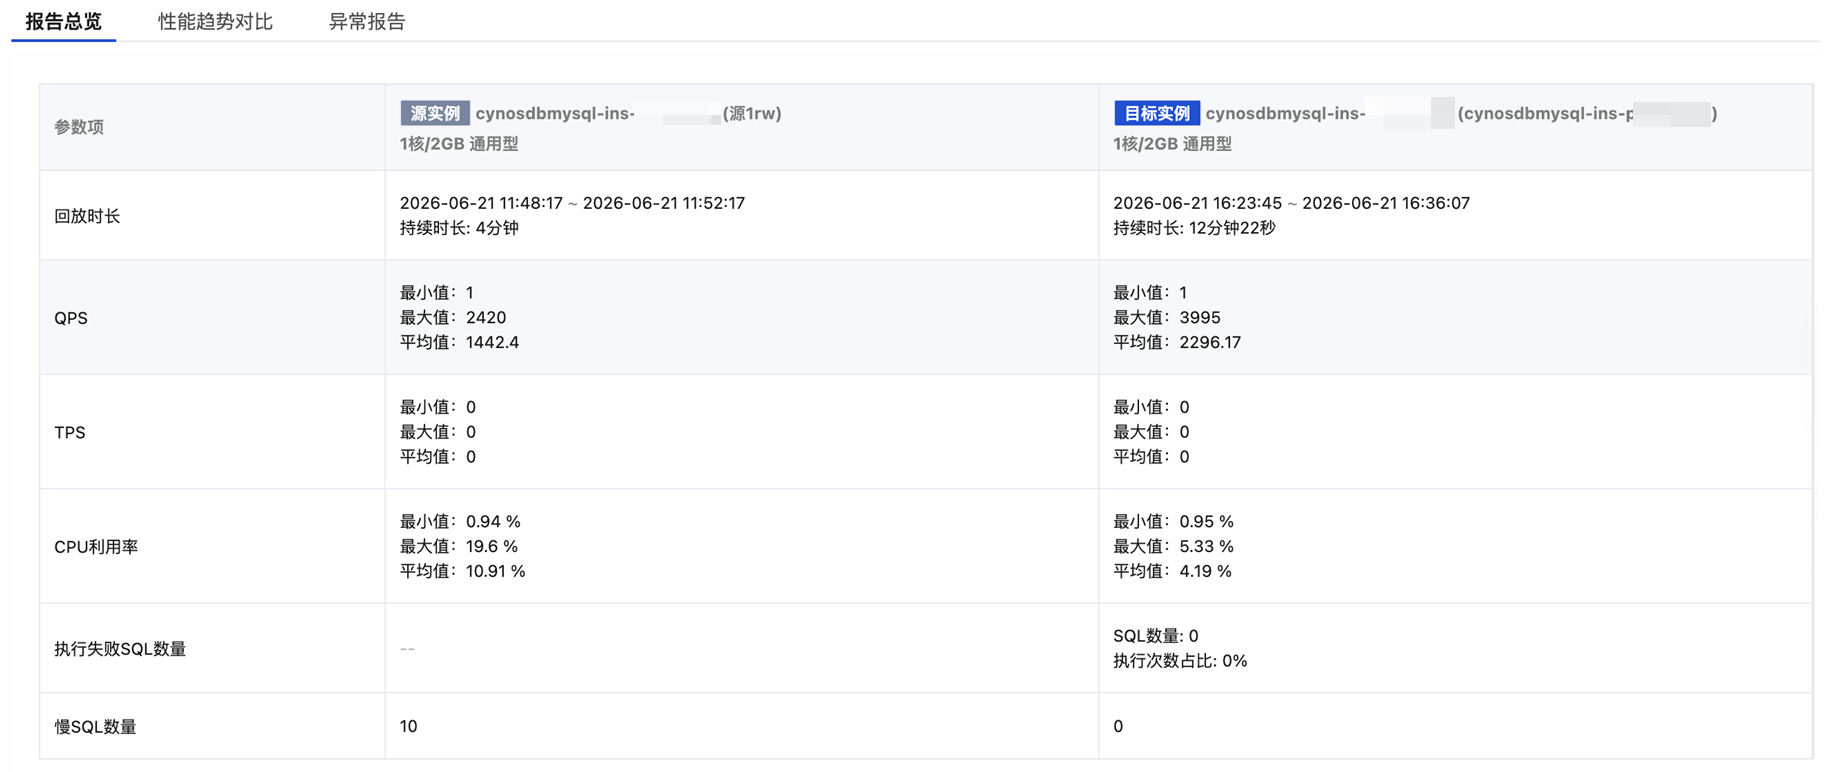The width and height of the screenshot is (1833, 772).
Task: Select source slow SQL count 10
Action: tap(409, 726)
